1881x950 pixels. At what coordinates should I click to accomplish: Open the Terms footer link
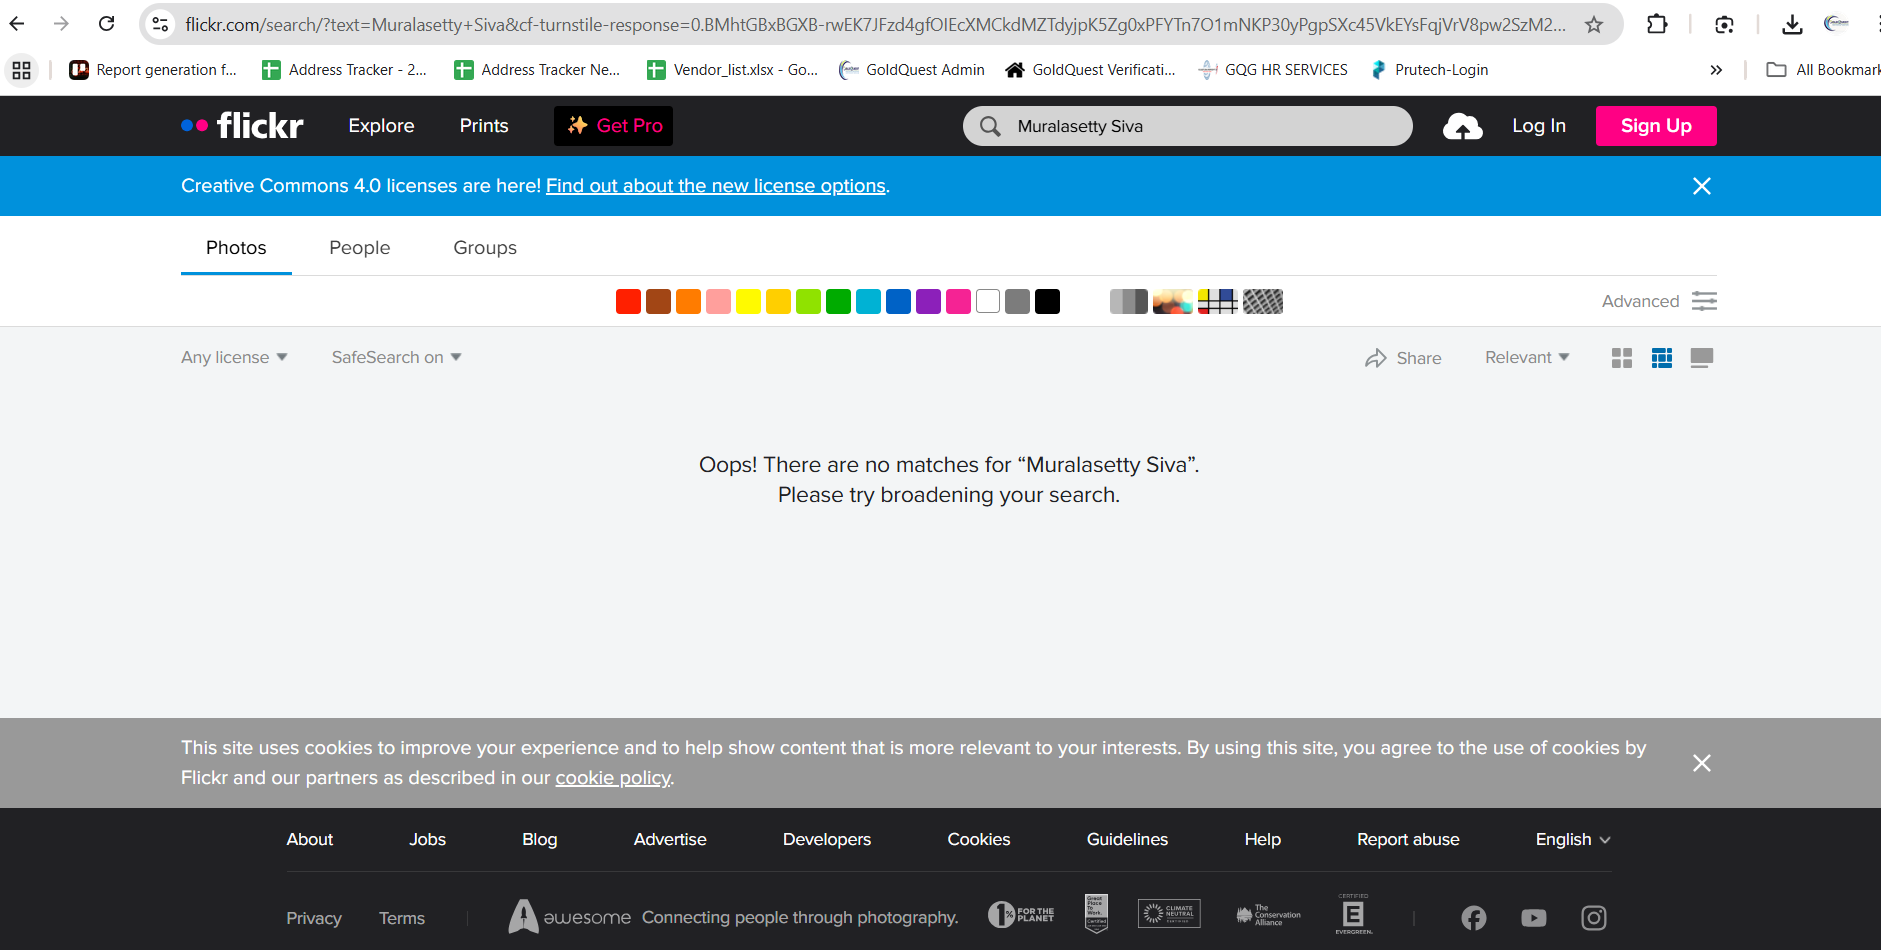pyautogui.click(x=402, y=918)
